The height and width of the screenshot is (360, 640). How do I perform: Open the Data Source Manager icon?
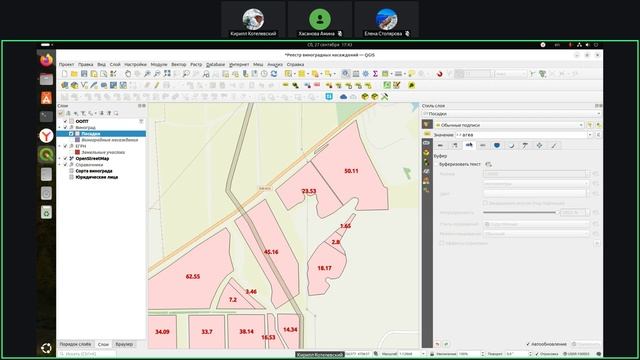pos(64,85)
